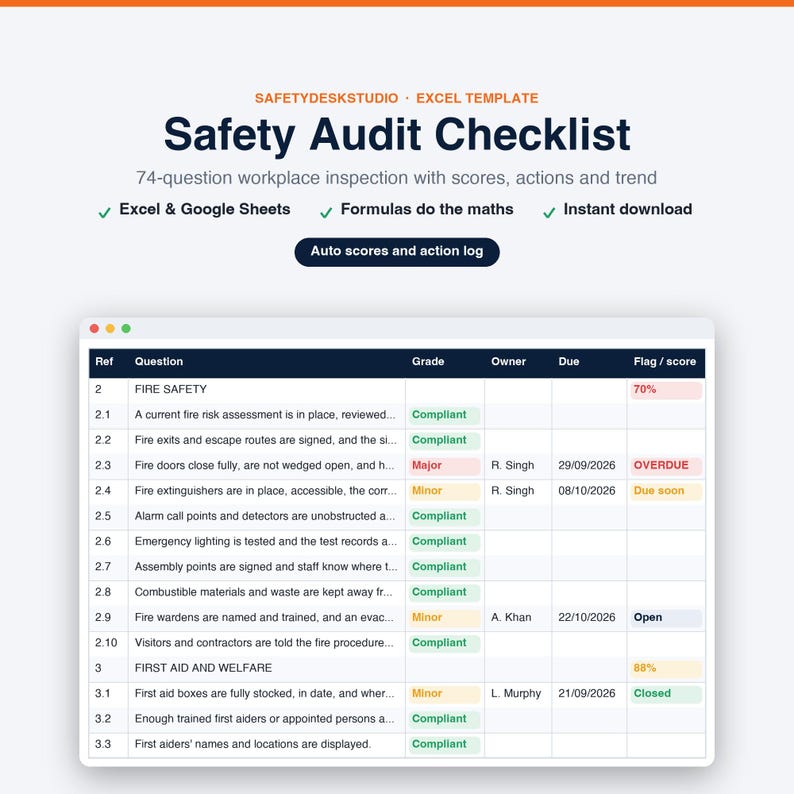Click question 'Fire wardens are named and trained'
Image resolution: width=794 pixels, height=794 pixels.
[x=264, y=617]
